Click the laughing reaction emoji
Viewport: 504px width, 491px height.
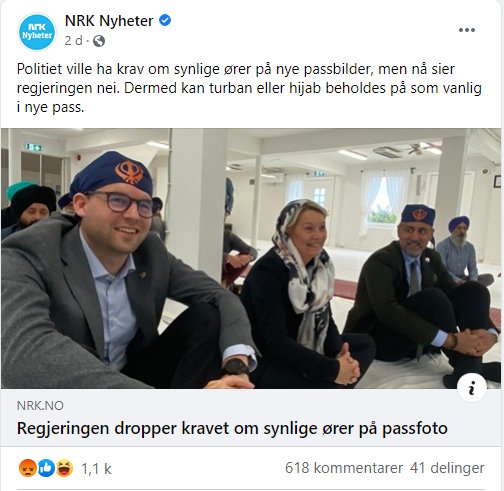(64, 468)
